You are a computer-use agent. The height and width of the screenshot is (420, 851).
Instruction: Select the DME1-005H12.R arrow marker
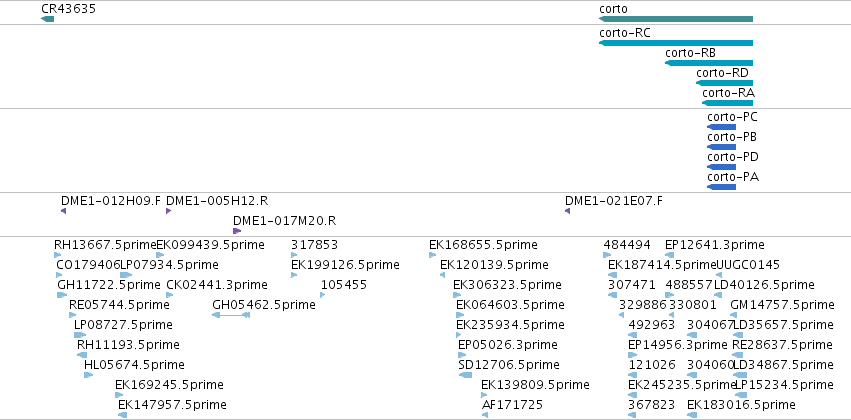[168, 211]
